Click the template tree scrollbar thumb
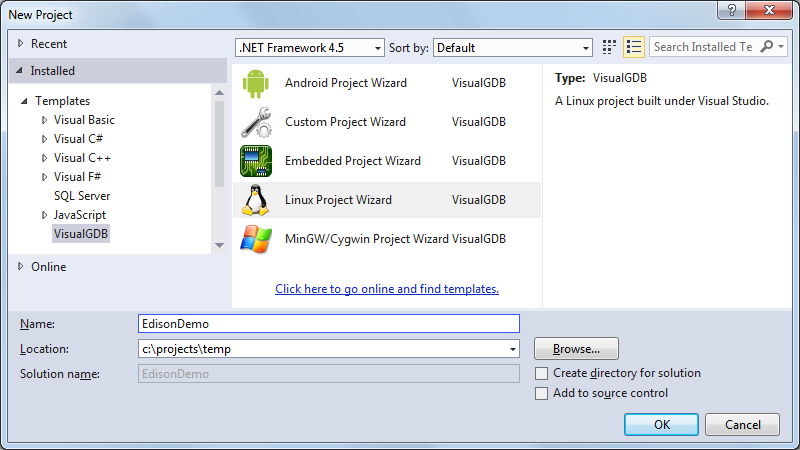Screen dimensions: 800x450 click(219, 144)
